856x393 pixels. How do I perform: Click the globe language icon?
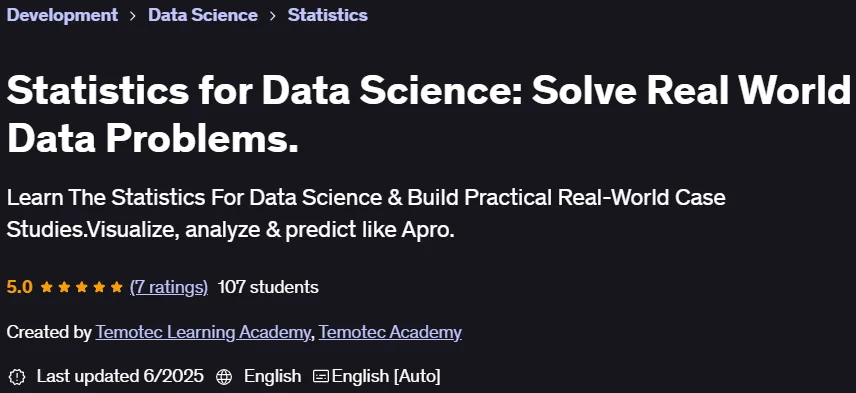[224, 376]
